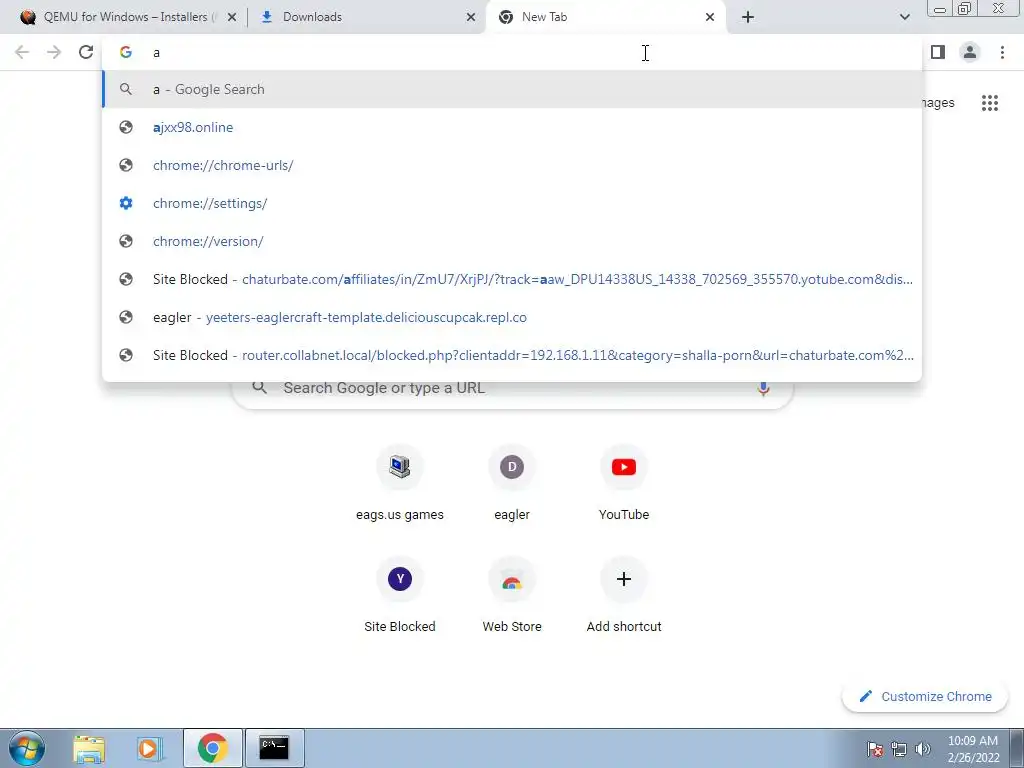Click the taskbar clock showing 10:09 AM
This screenshot has width=1024, height=768.
[x=973, y=749]
